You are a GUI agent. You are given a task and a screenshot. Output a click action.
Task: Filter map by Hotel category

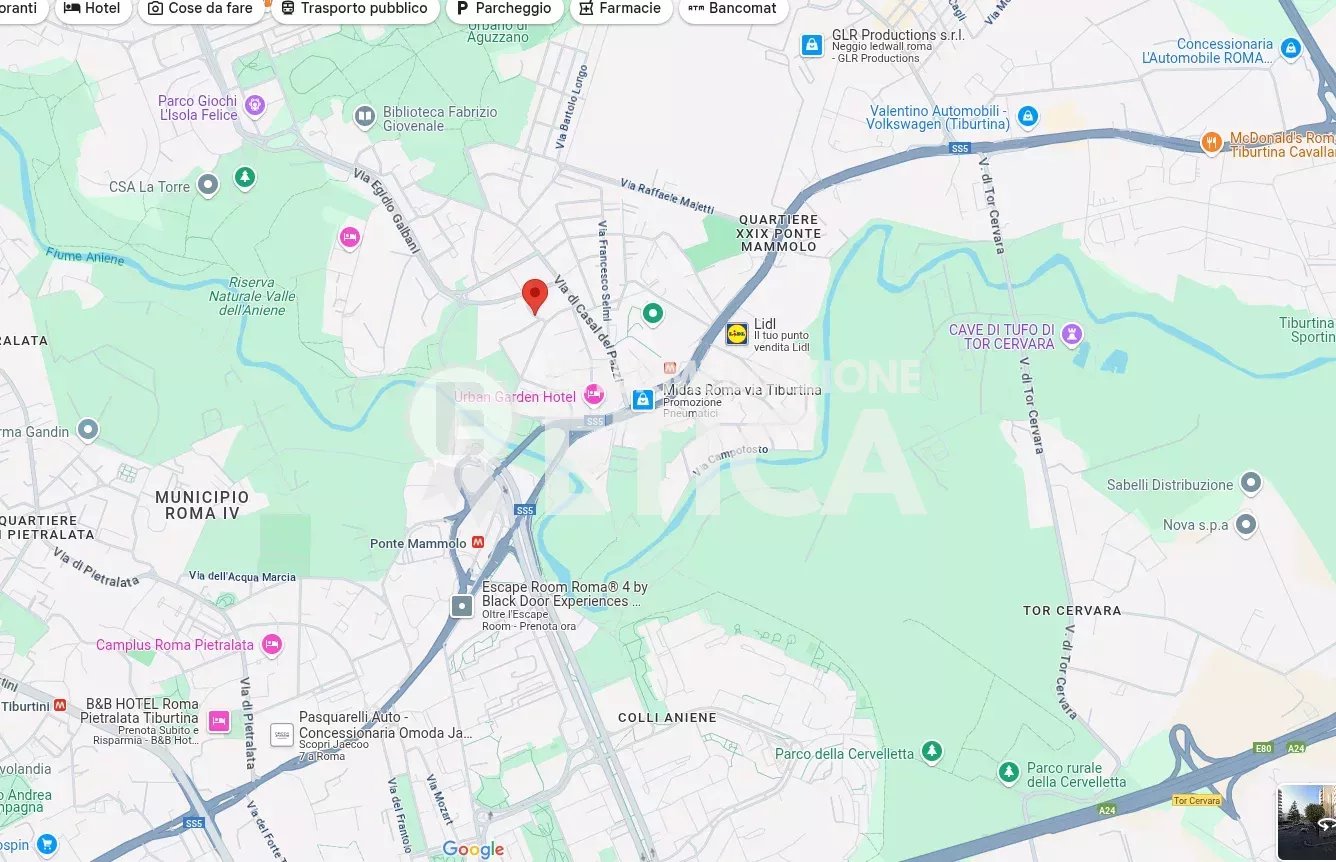tap(92, 9)
